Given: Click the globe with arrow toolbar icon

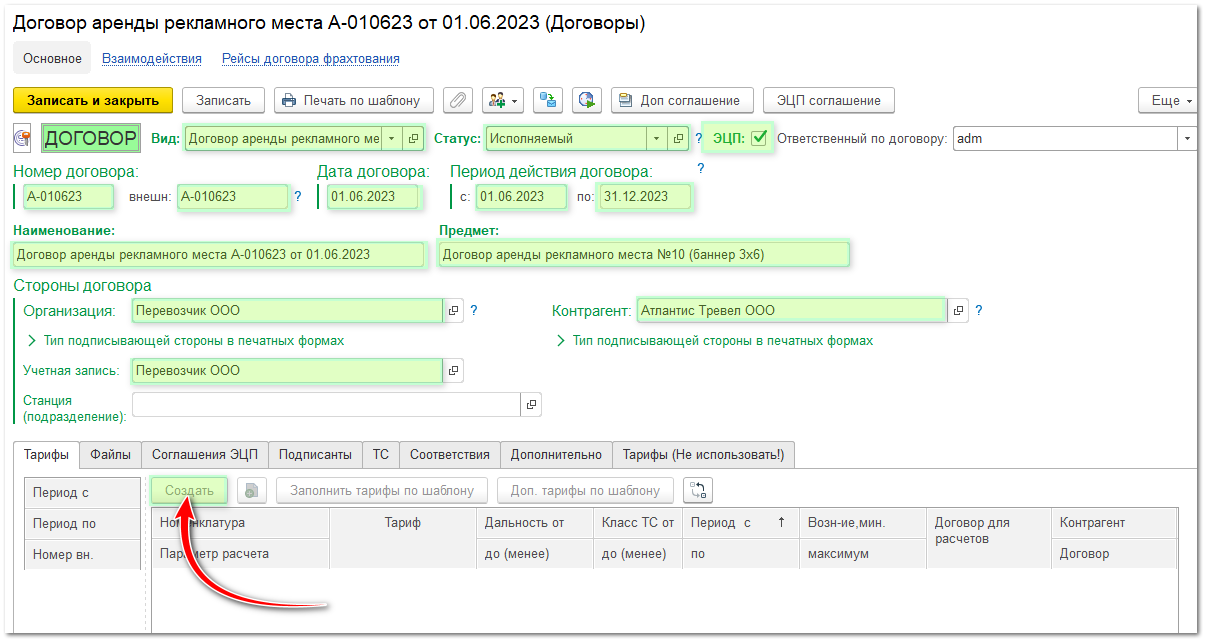Looking at the screenshot, I should tap(586, 100).
